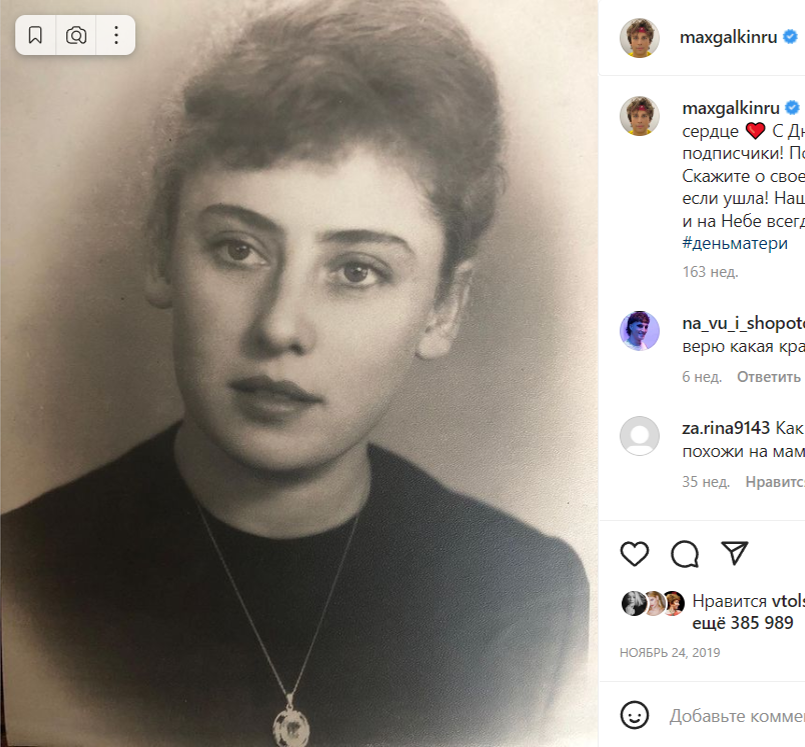805x747 pixels.
Task: Open the emoji picker smiley icon
Action: pyautogui.click(x=633, y=715)
